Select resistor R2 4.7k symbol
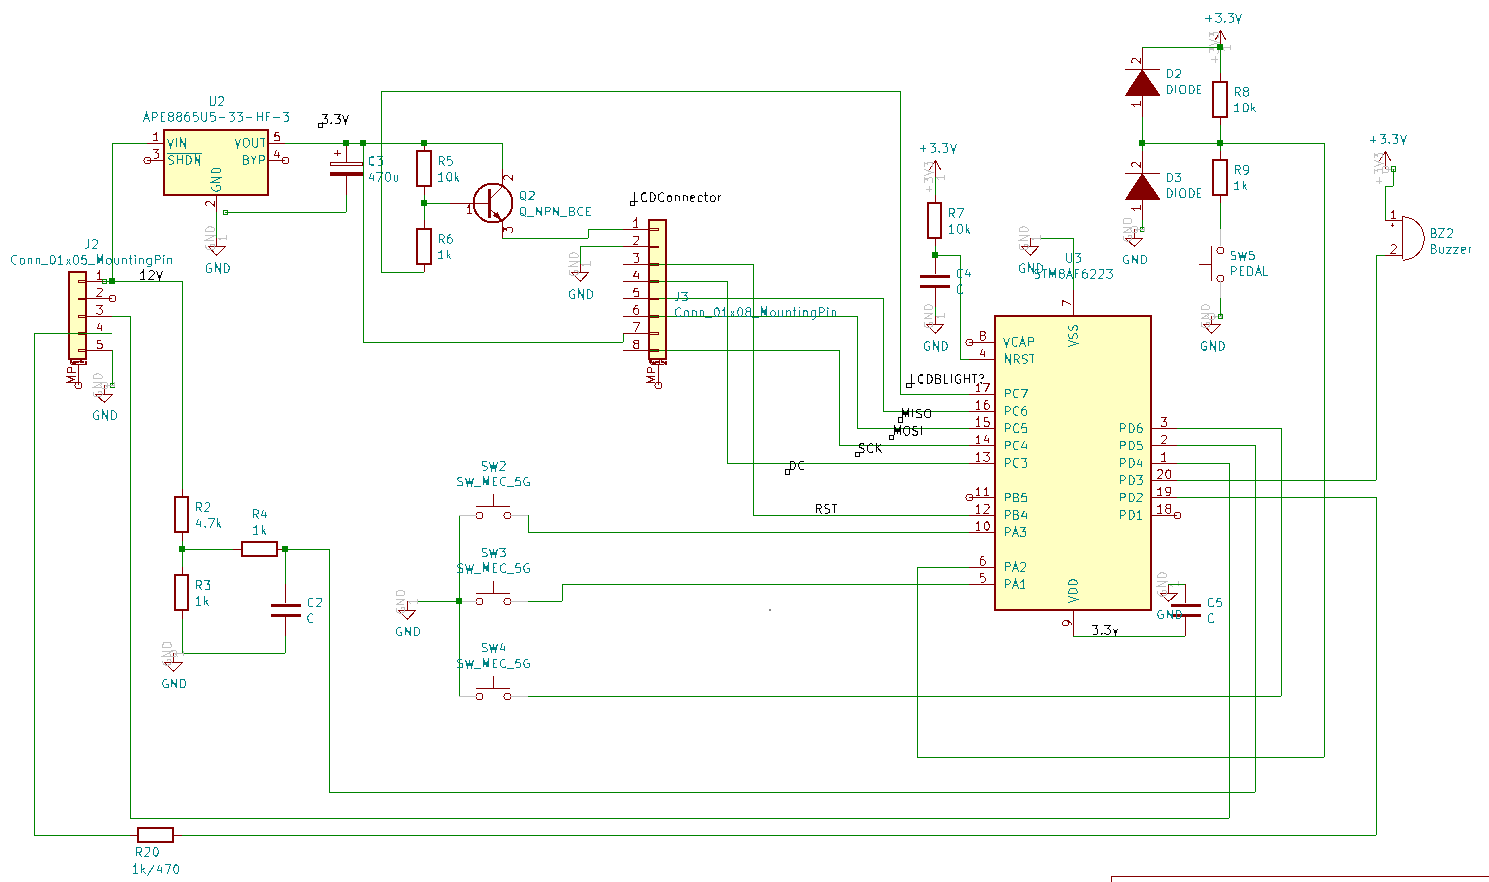Viewport: 1489px width, 882px height. 181,514
